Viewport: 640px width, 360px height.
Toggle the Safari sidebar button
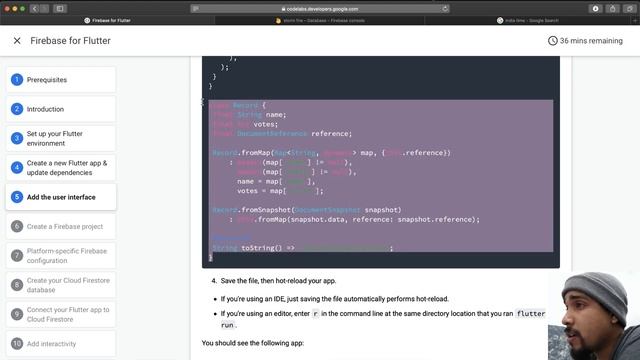tap(60, 9)
